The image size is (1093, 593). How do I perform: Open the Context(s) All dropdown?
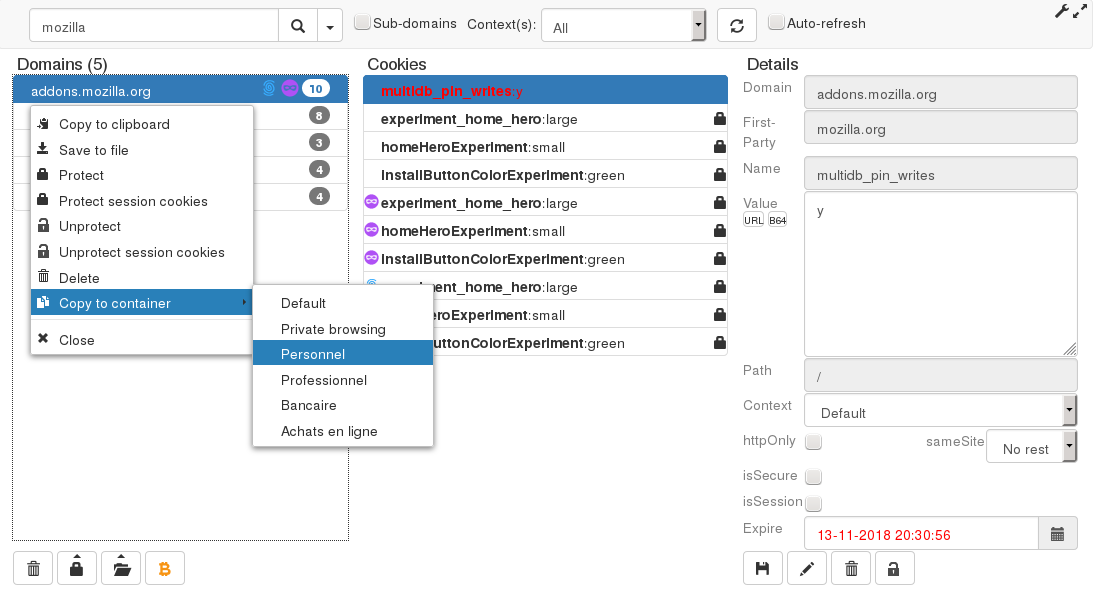624,26
